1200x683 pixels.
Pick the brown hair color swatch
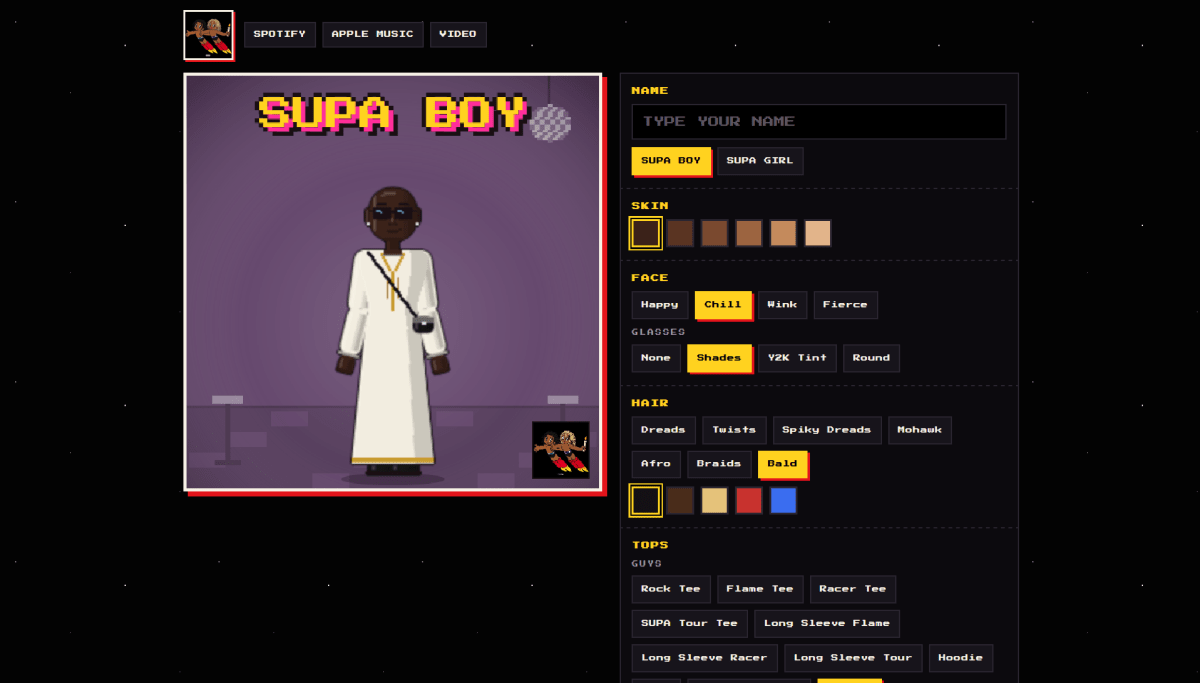coord(680,500)
